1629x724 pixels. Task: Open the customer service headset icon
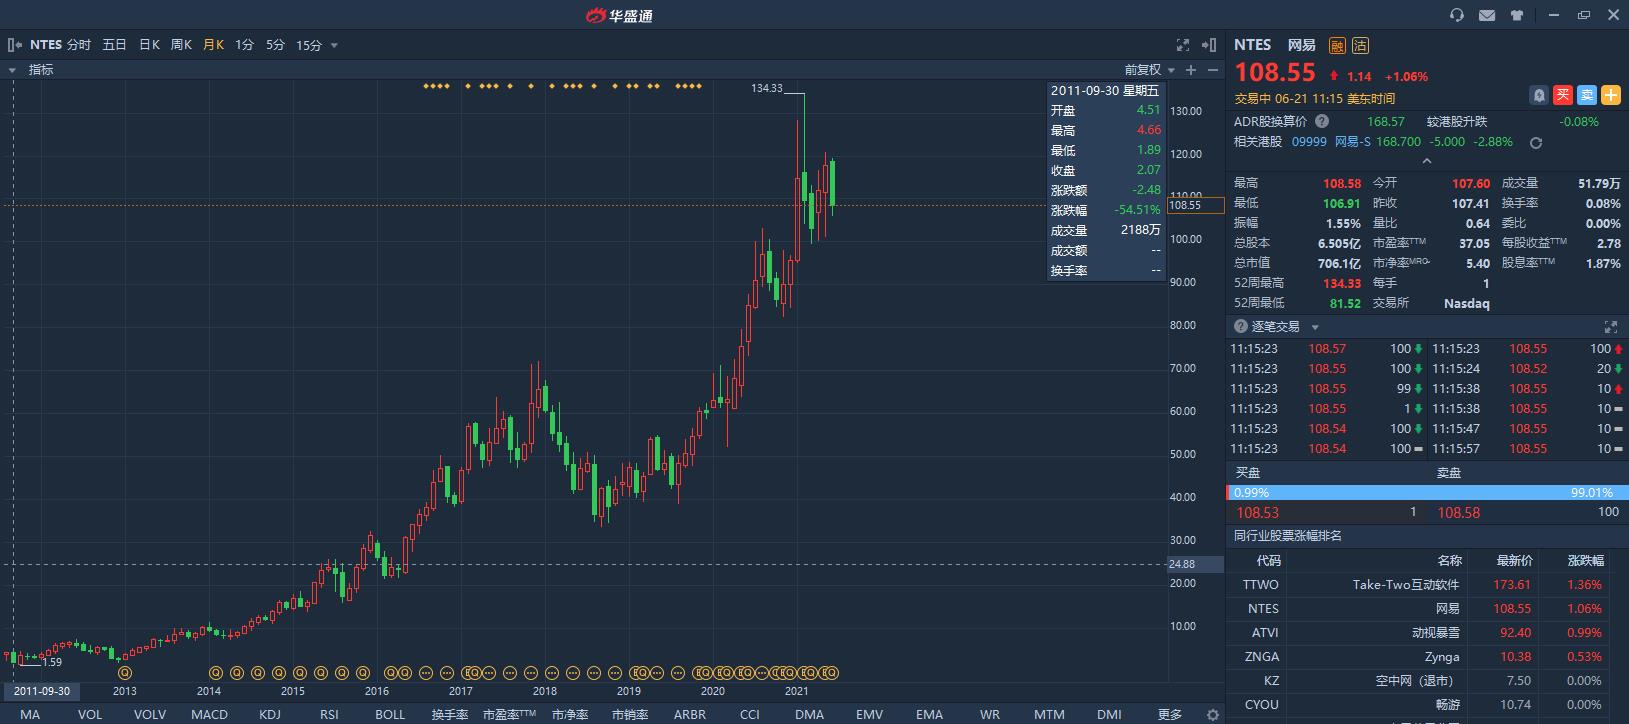click(x=1457, y=15)
